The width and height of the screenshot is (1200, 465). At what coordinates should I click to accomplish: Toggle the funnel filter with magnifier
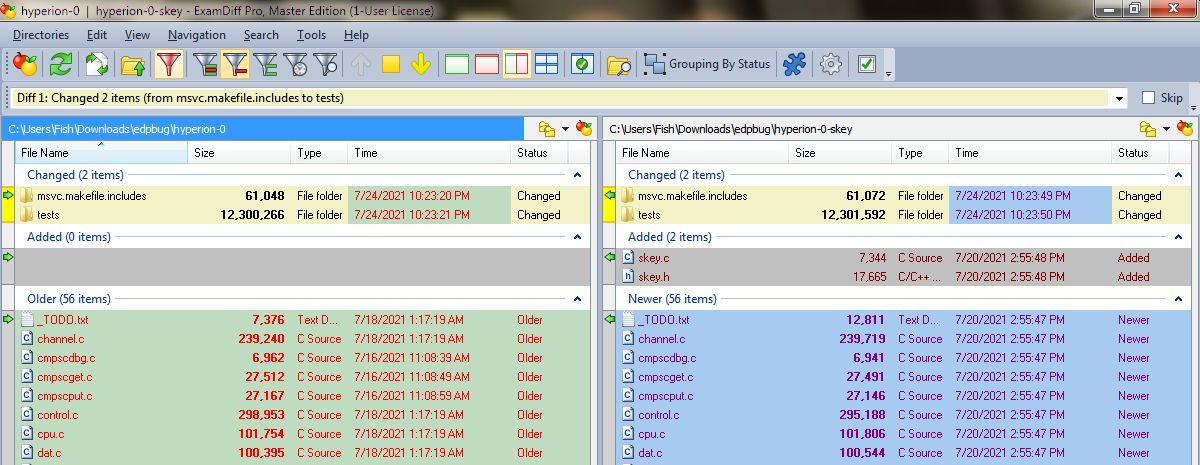coord(326,64)
